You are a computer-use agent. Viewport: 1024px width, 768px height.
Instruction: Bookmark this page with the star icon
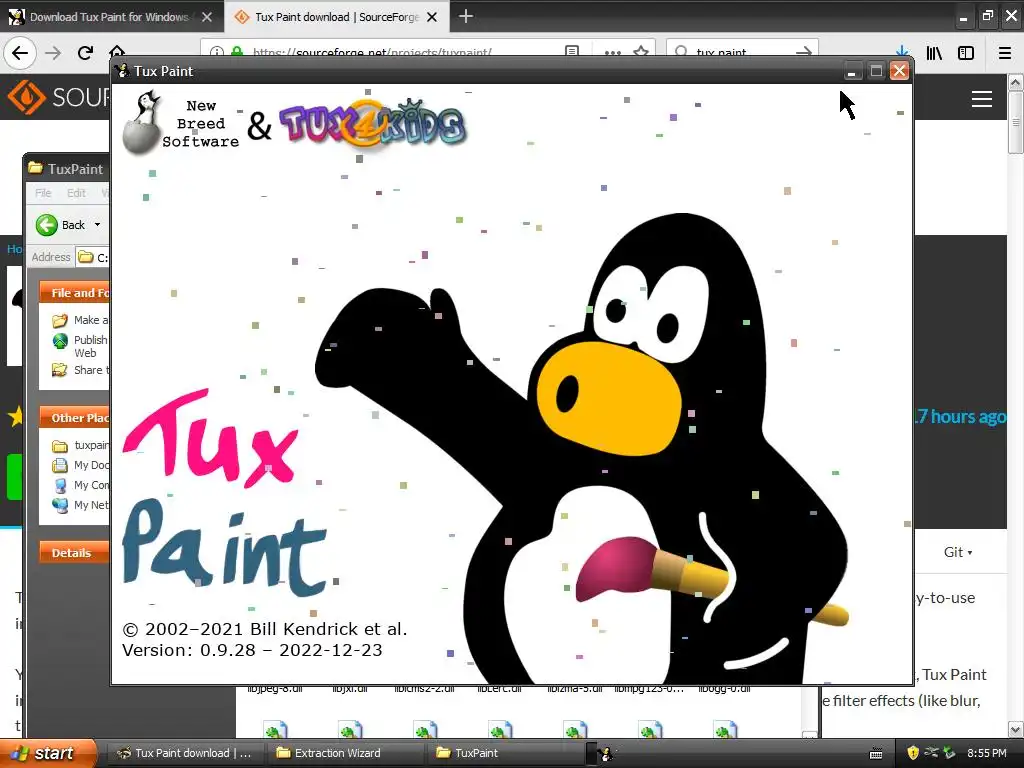click(641, 52)
